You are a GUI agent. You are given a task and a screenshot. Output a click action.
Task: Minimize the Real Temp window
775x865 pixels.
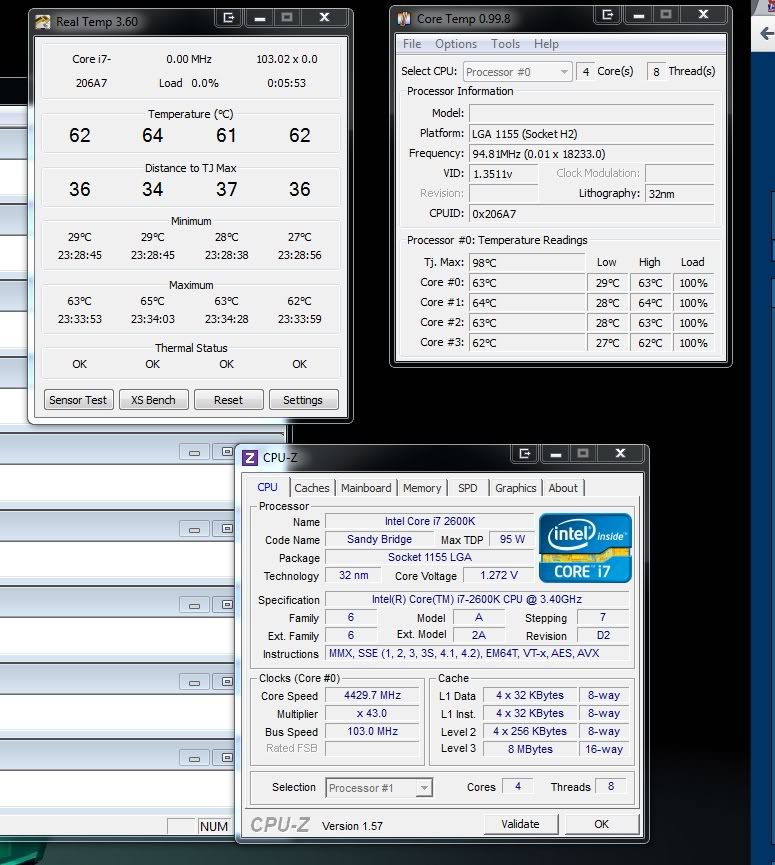click(259, 17)
